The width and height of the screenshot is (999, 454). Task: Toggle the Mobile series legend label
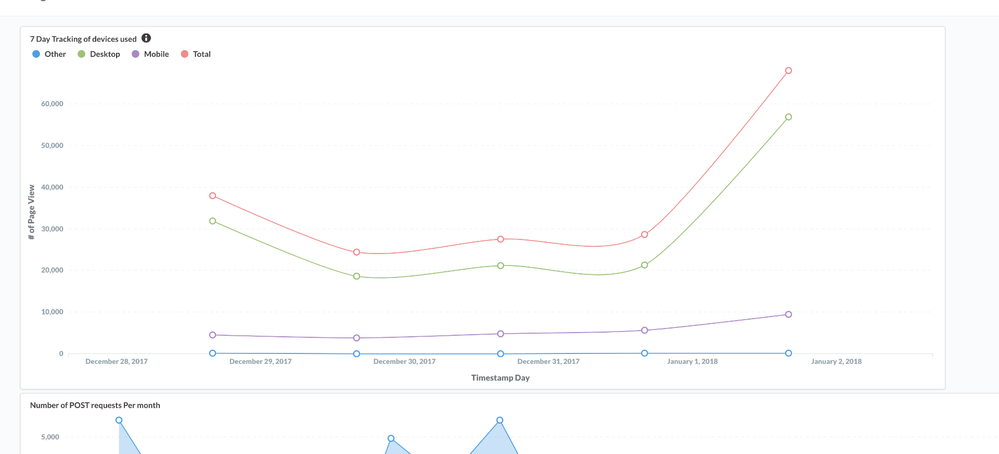click(x=156, y=54)
